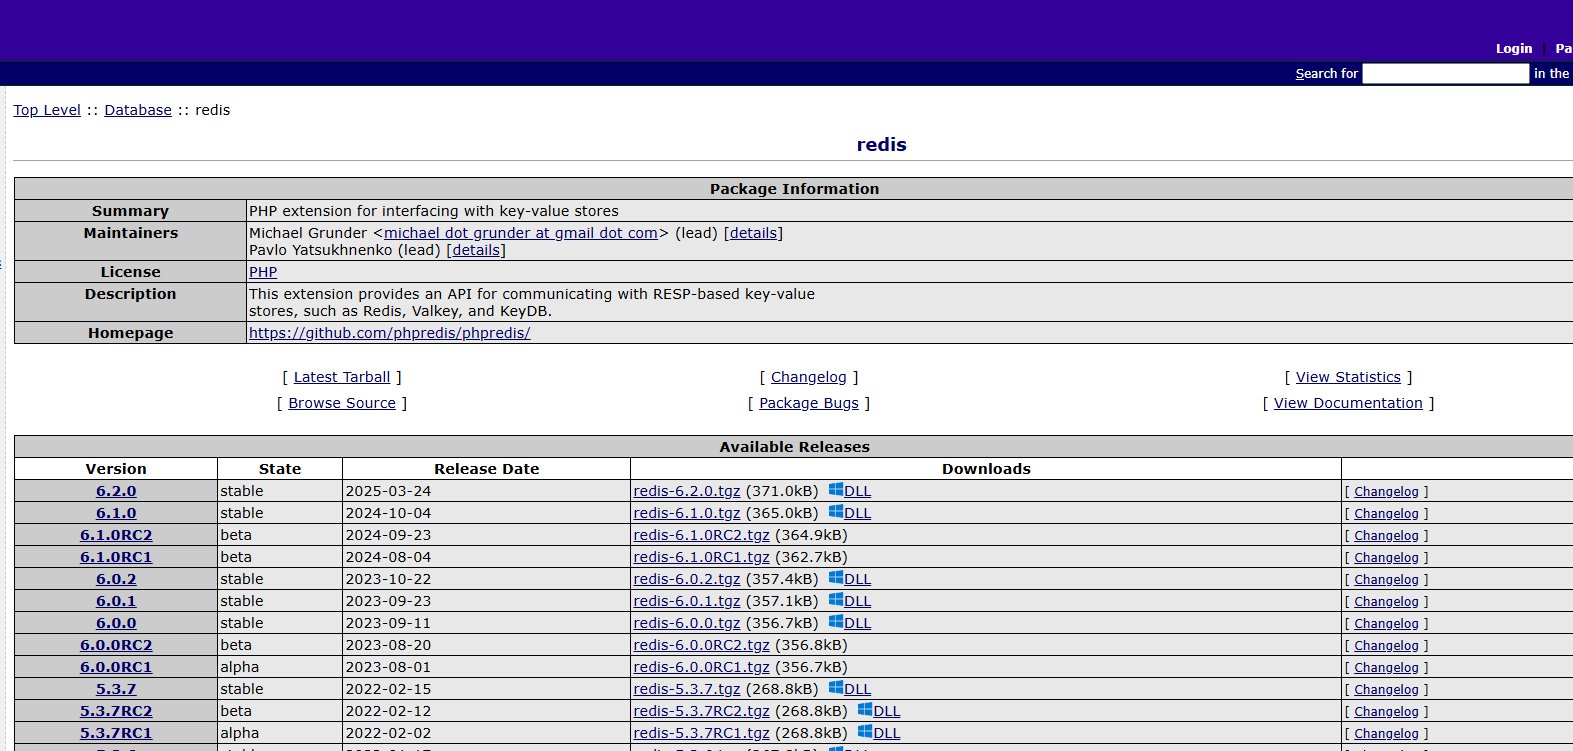
Task: Open Package Bugs page
Action: [808, 403]
